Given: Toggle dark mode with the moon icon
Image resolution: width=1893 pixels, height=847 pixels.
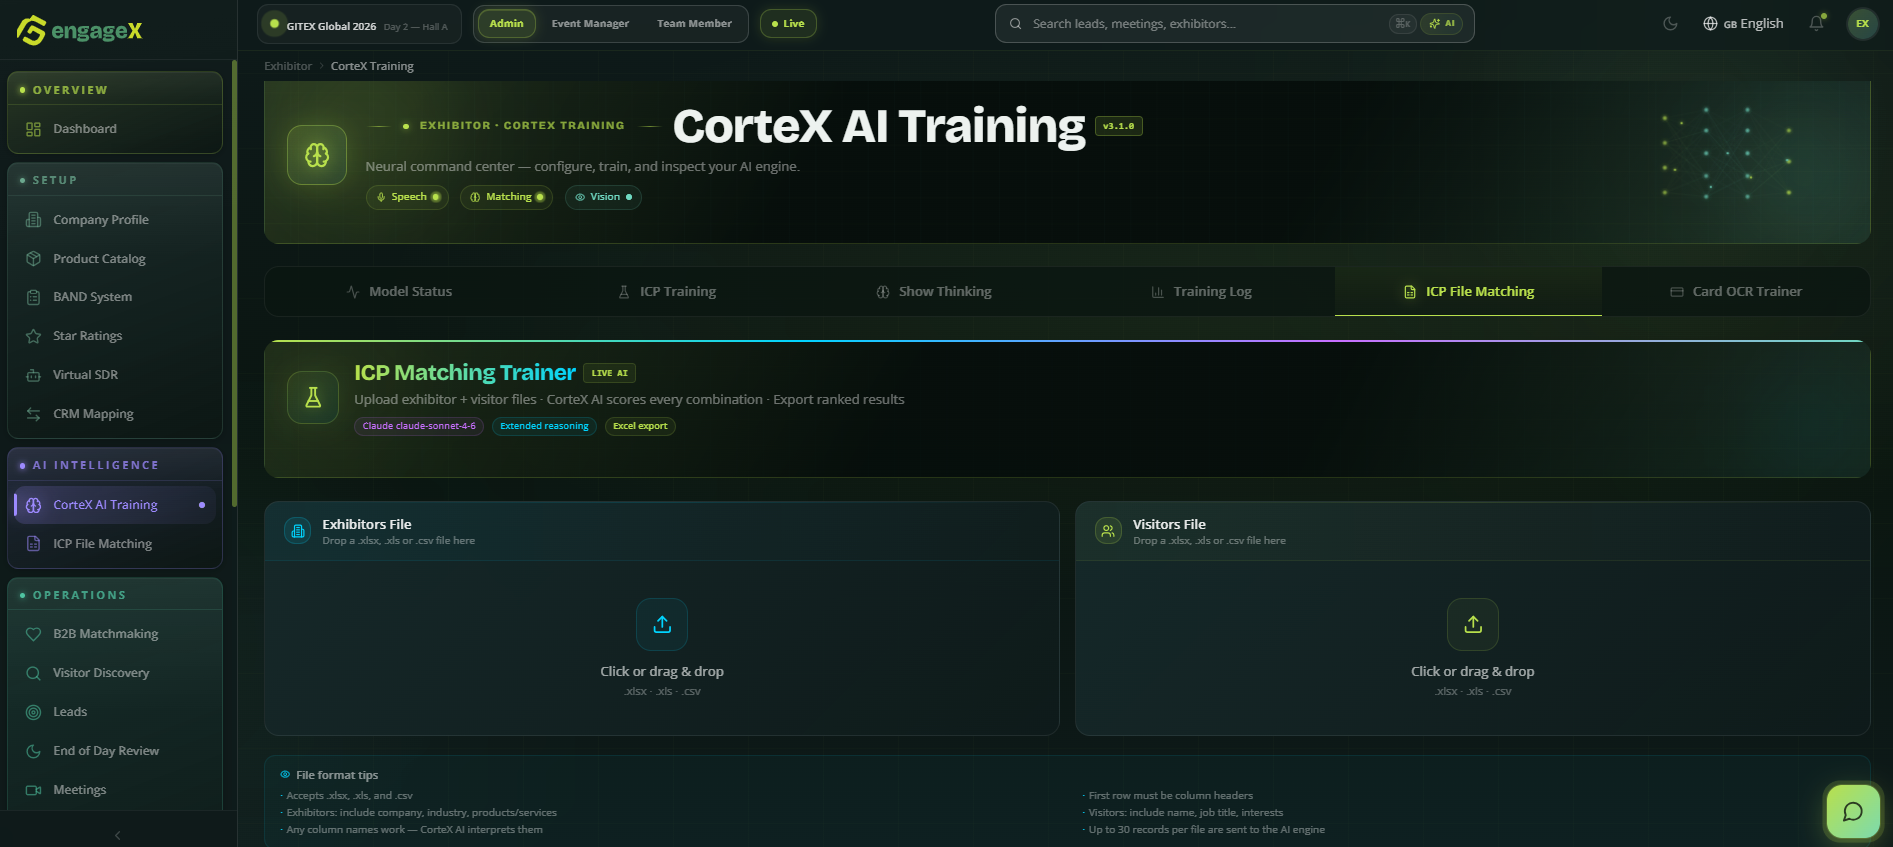Looking at the screenshot, I should coord(1670,23).
